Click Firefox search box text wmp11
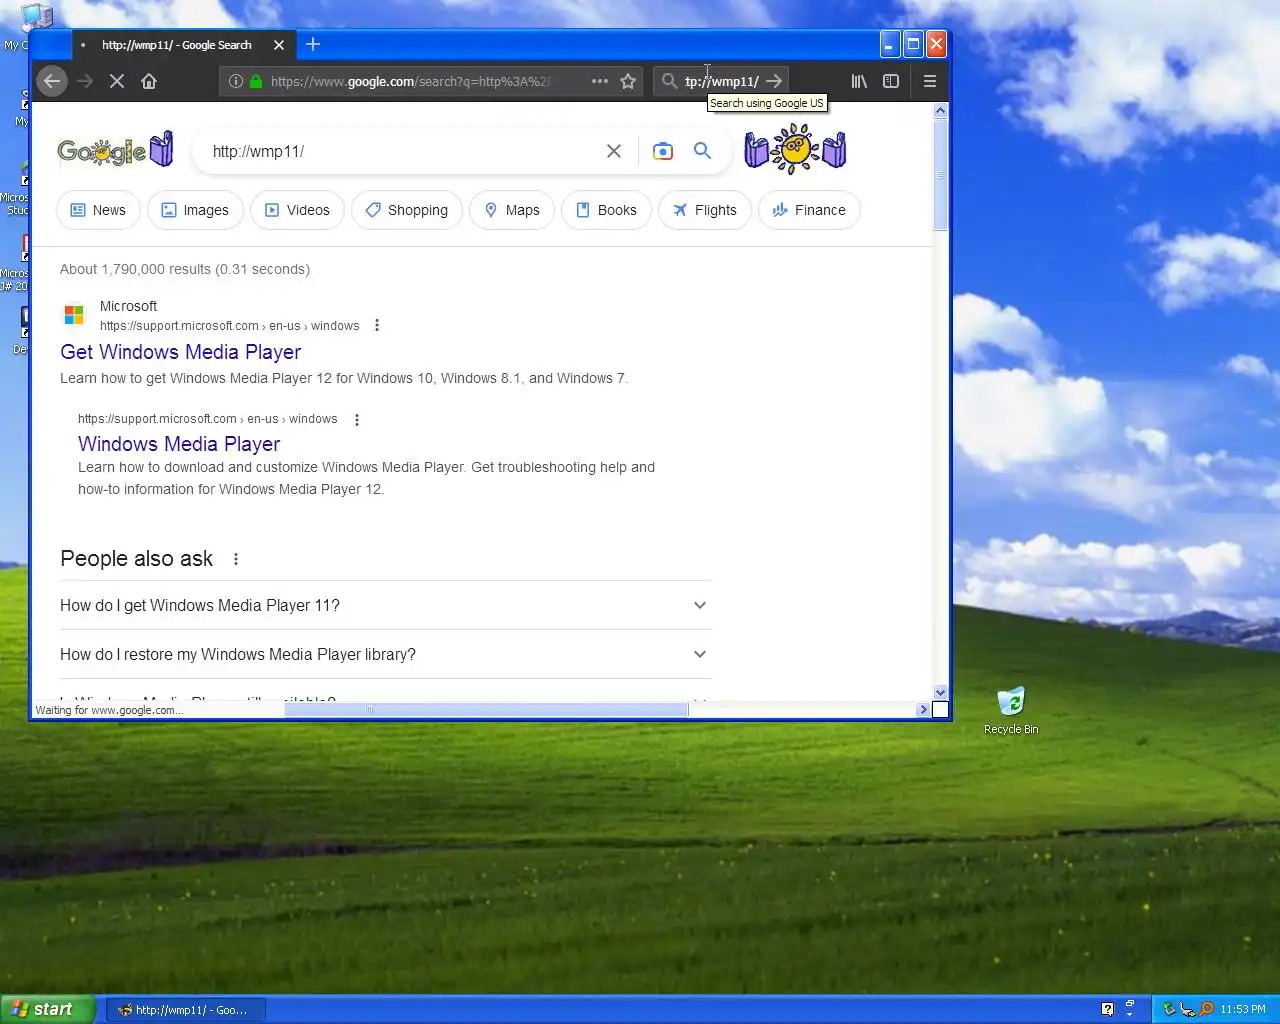 (721, 81)
